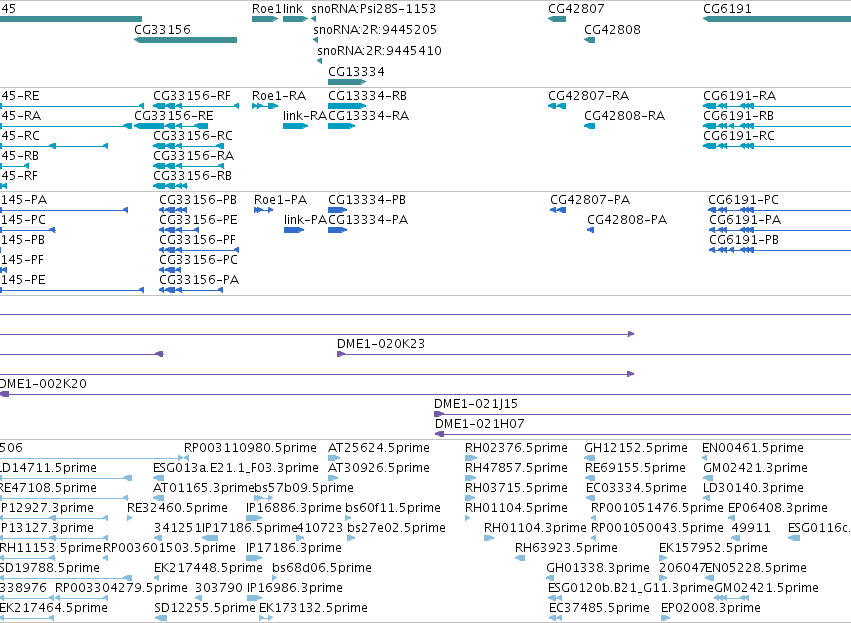851x623 pixels.
Task: Click protein CG33156-PB label
Action: coord(198,200)
